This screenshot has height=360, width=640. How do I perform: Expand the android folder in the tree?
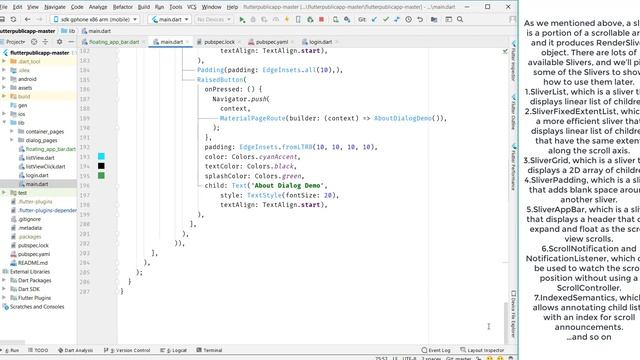click(x=4, y=79)
